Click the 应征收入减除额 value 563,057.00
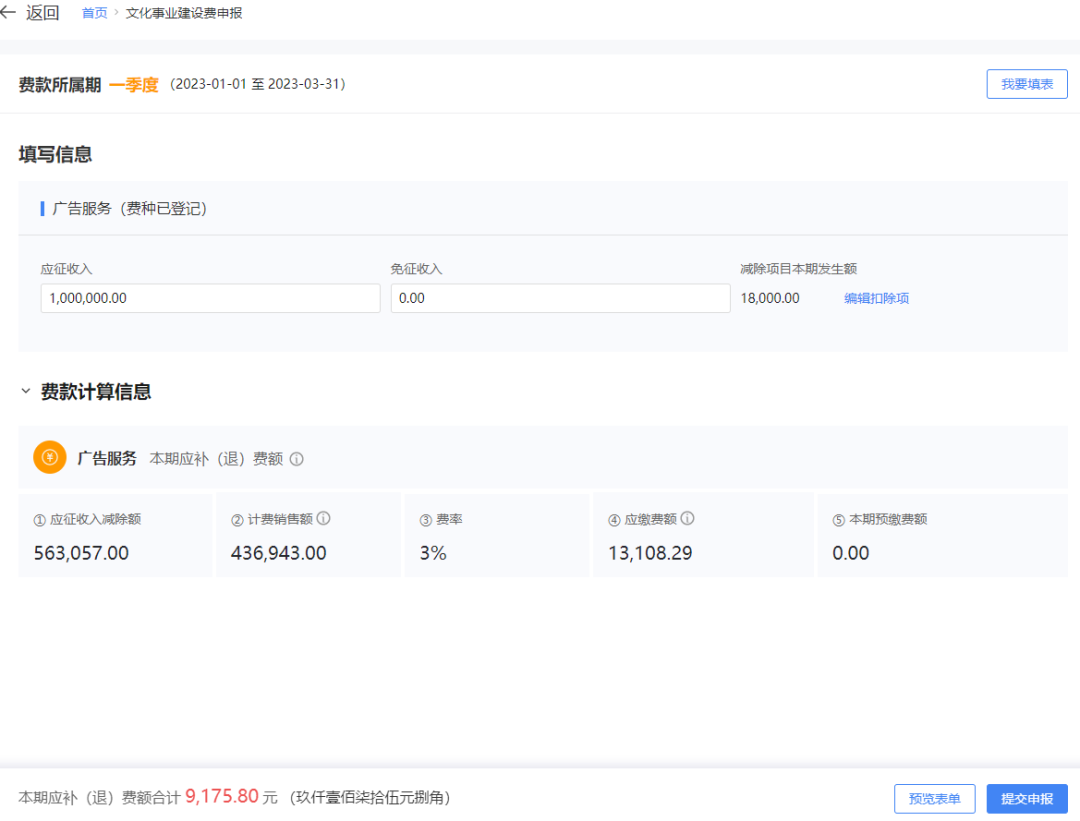 tap(81, 553)
